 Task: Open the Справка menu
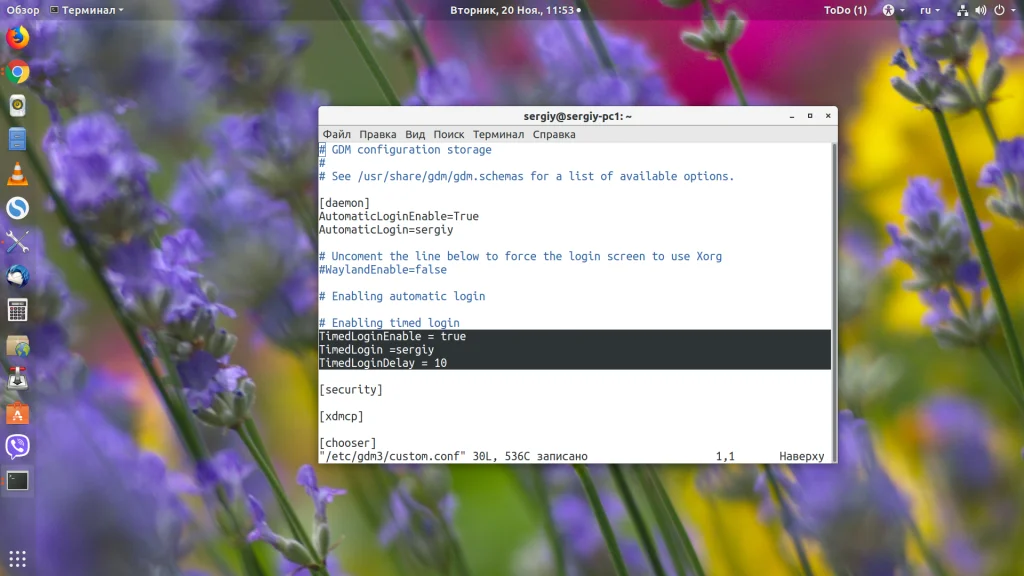(x=554, y=134)
